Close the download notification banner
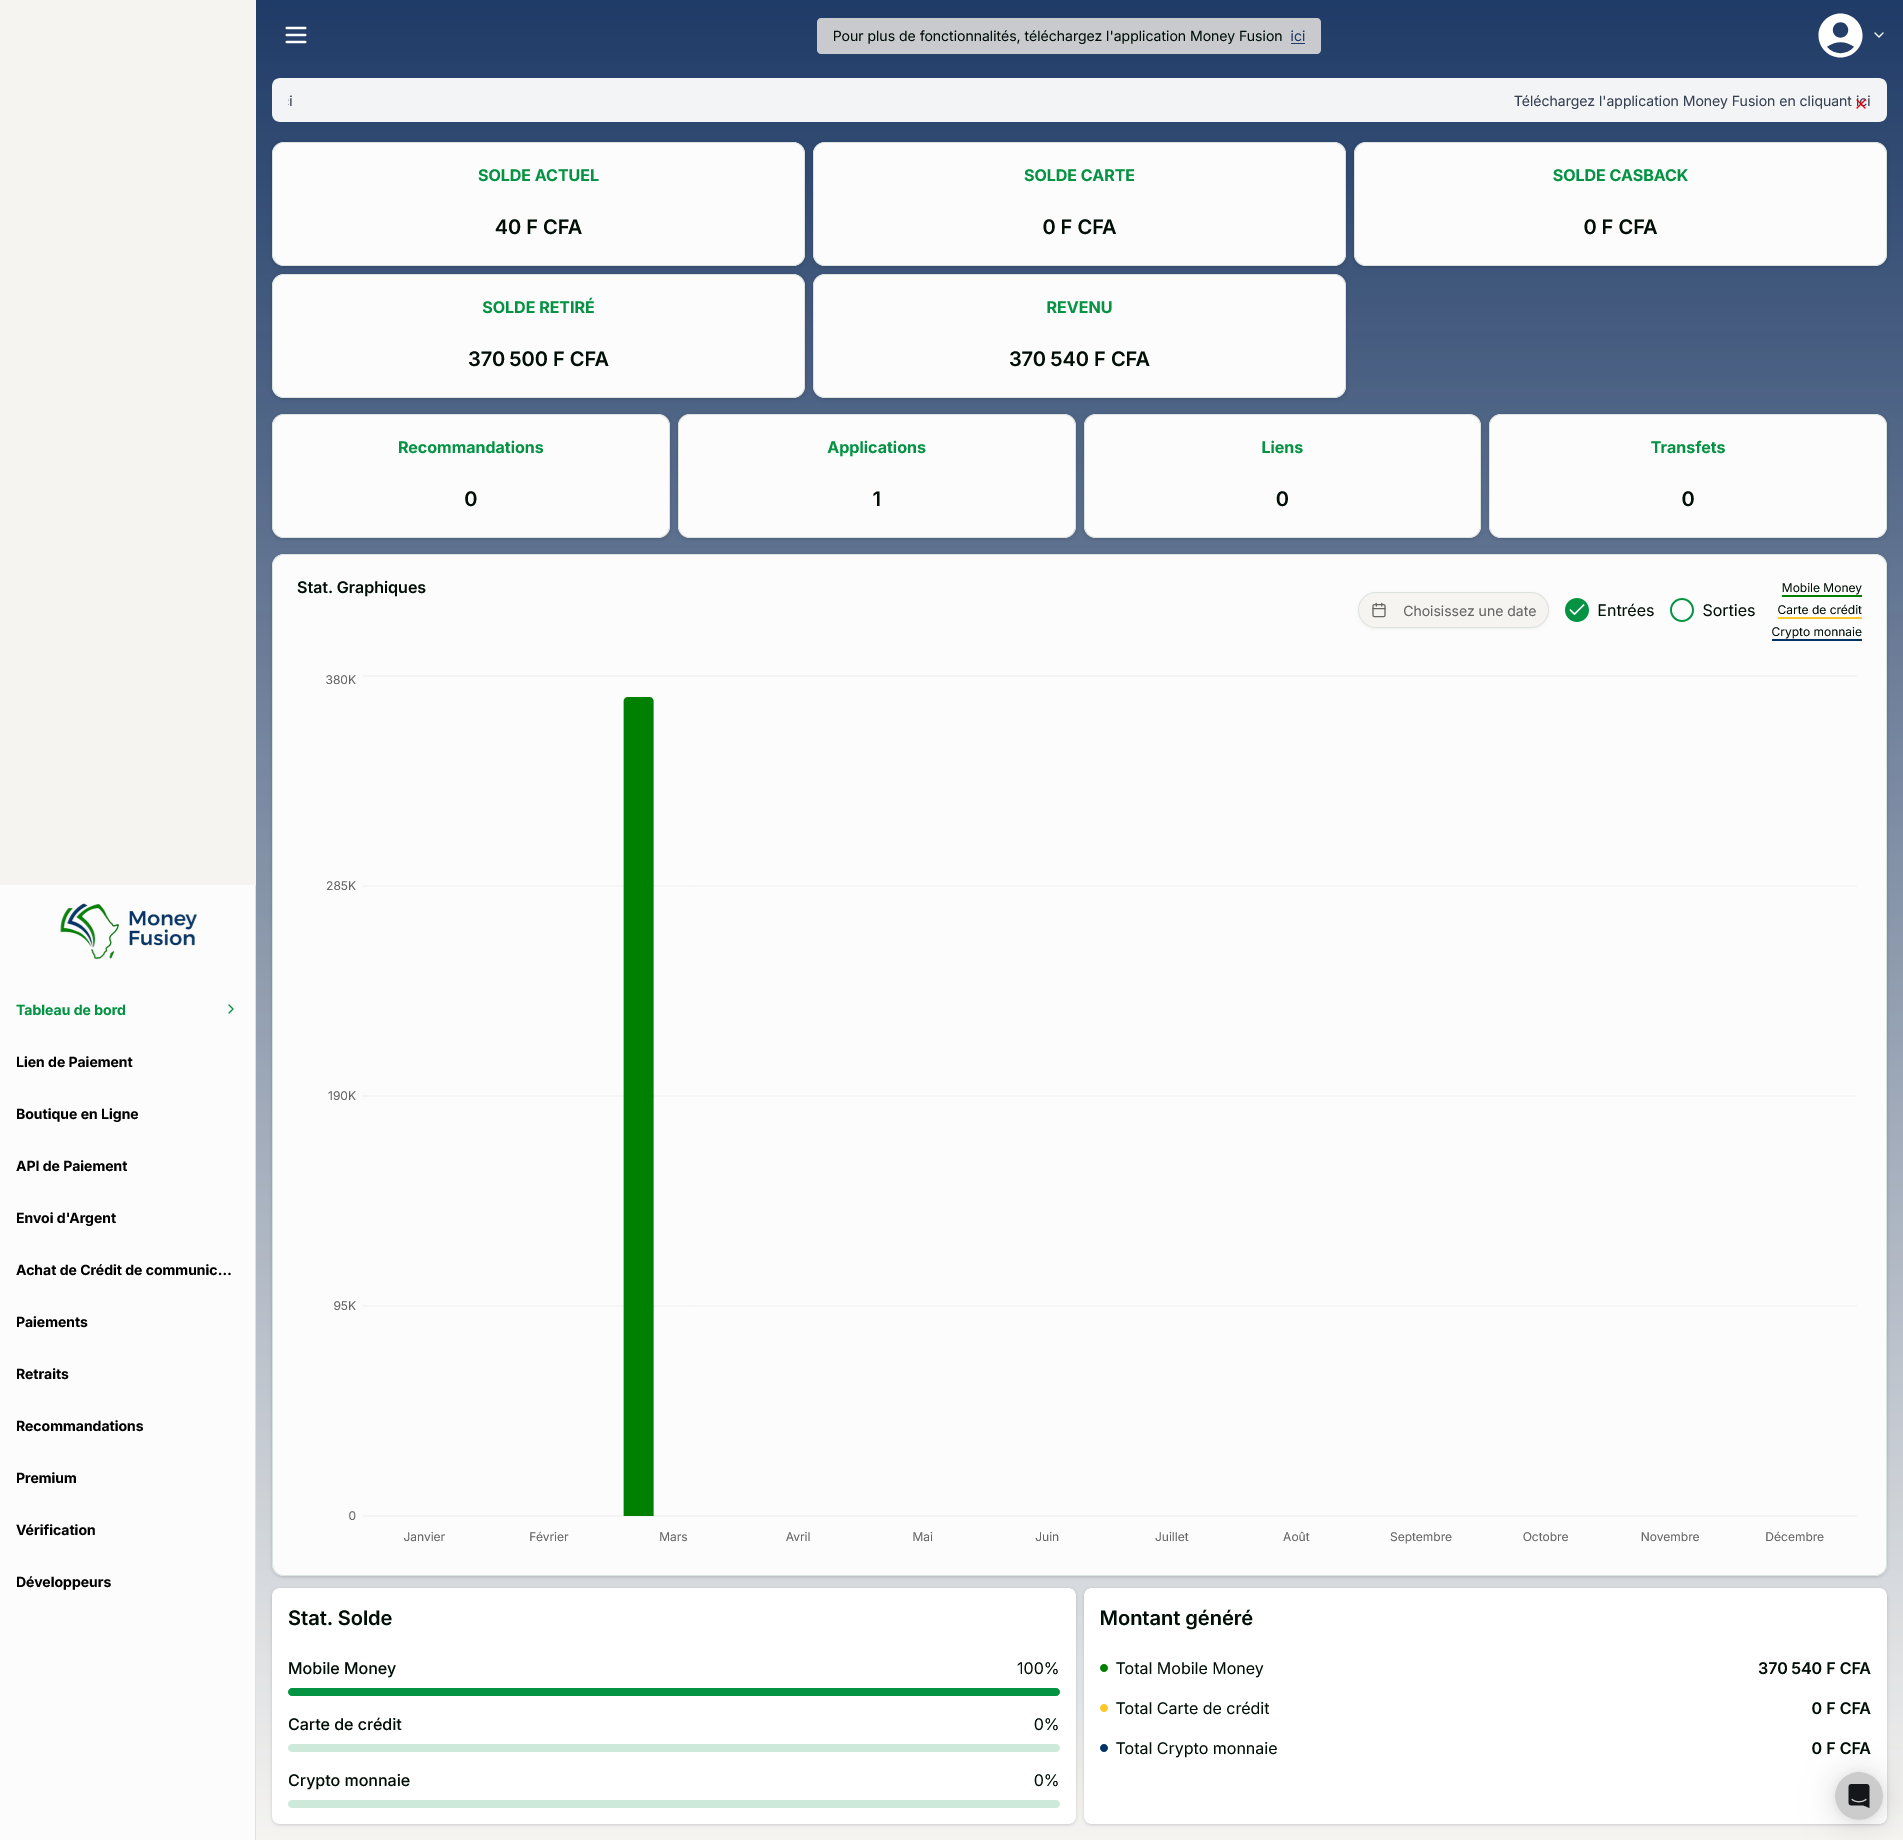Screen dimensions: 1903x1840 pos(1860,104)
